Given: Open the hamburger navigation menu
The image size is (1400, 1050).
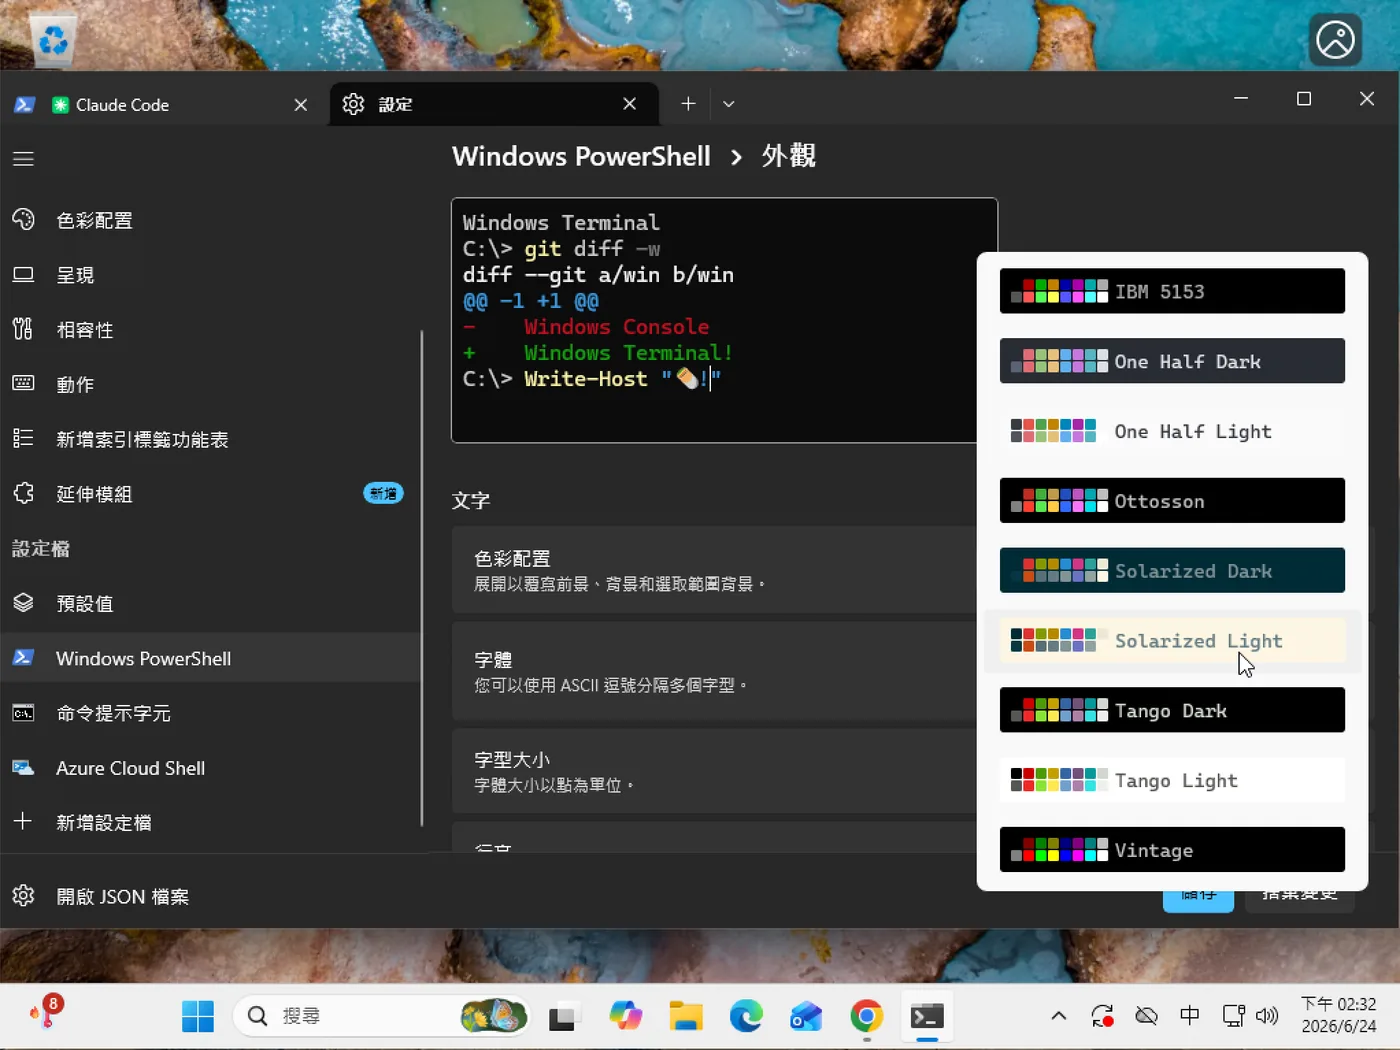Looking at the screenshot, I should pos(23,159).
